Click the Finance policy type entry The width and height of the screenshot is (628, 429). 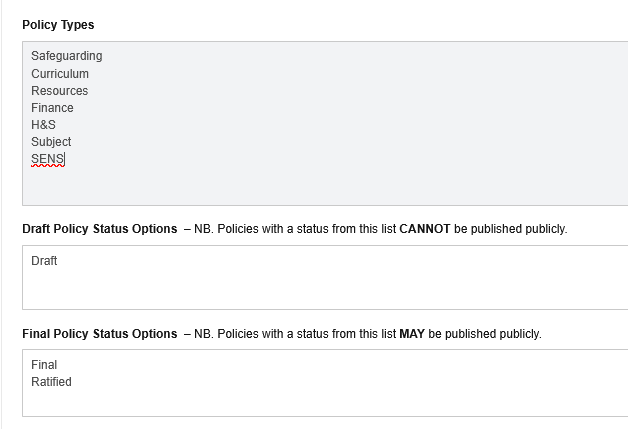pos(52,108)
